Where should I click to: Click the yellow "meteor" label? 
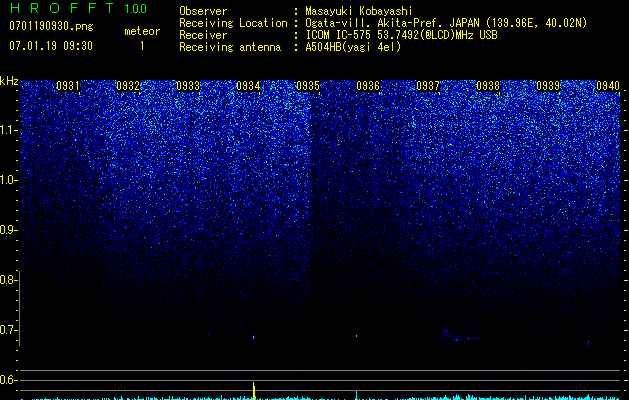[142, 31]
